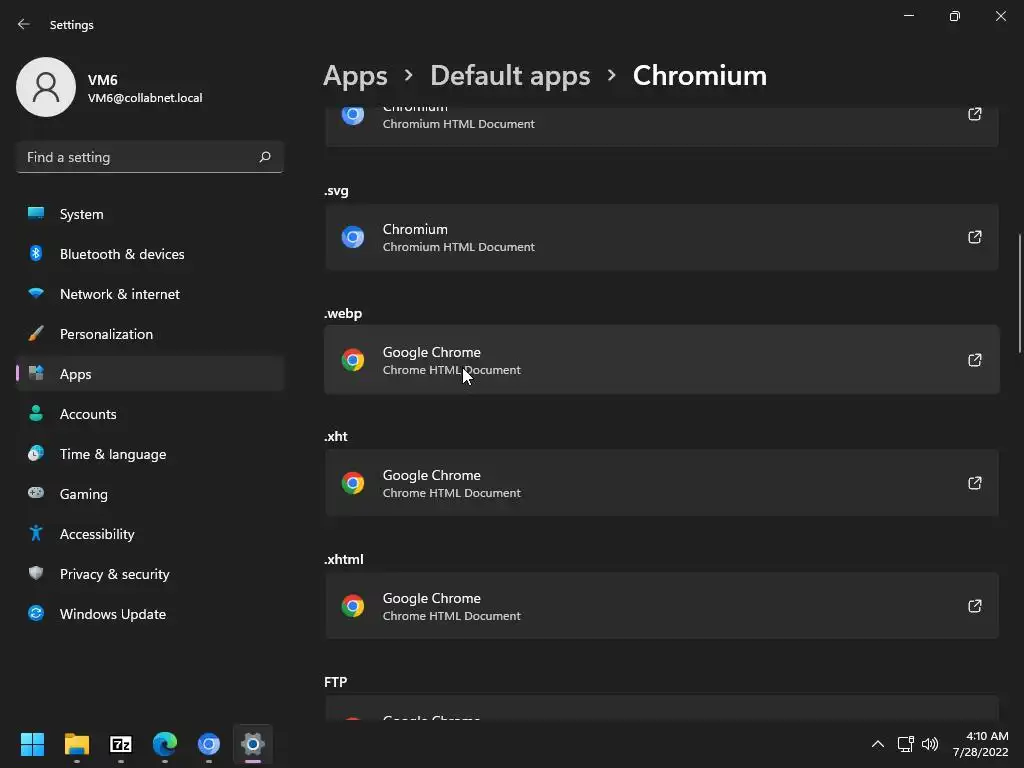Open Privacy & security settings

click(150, 574)
